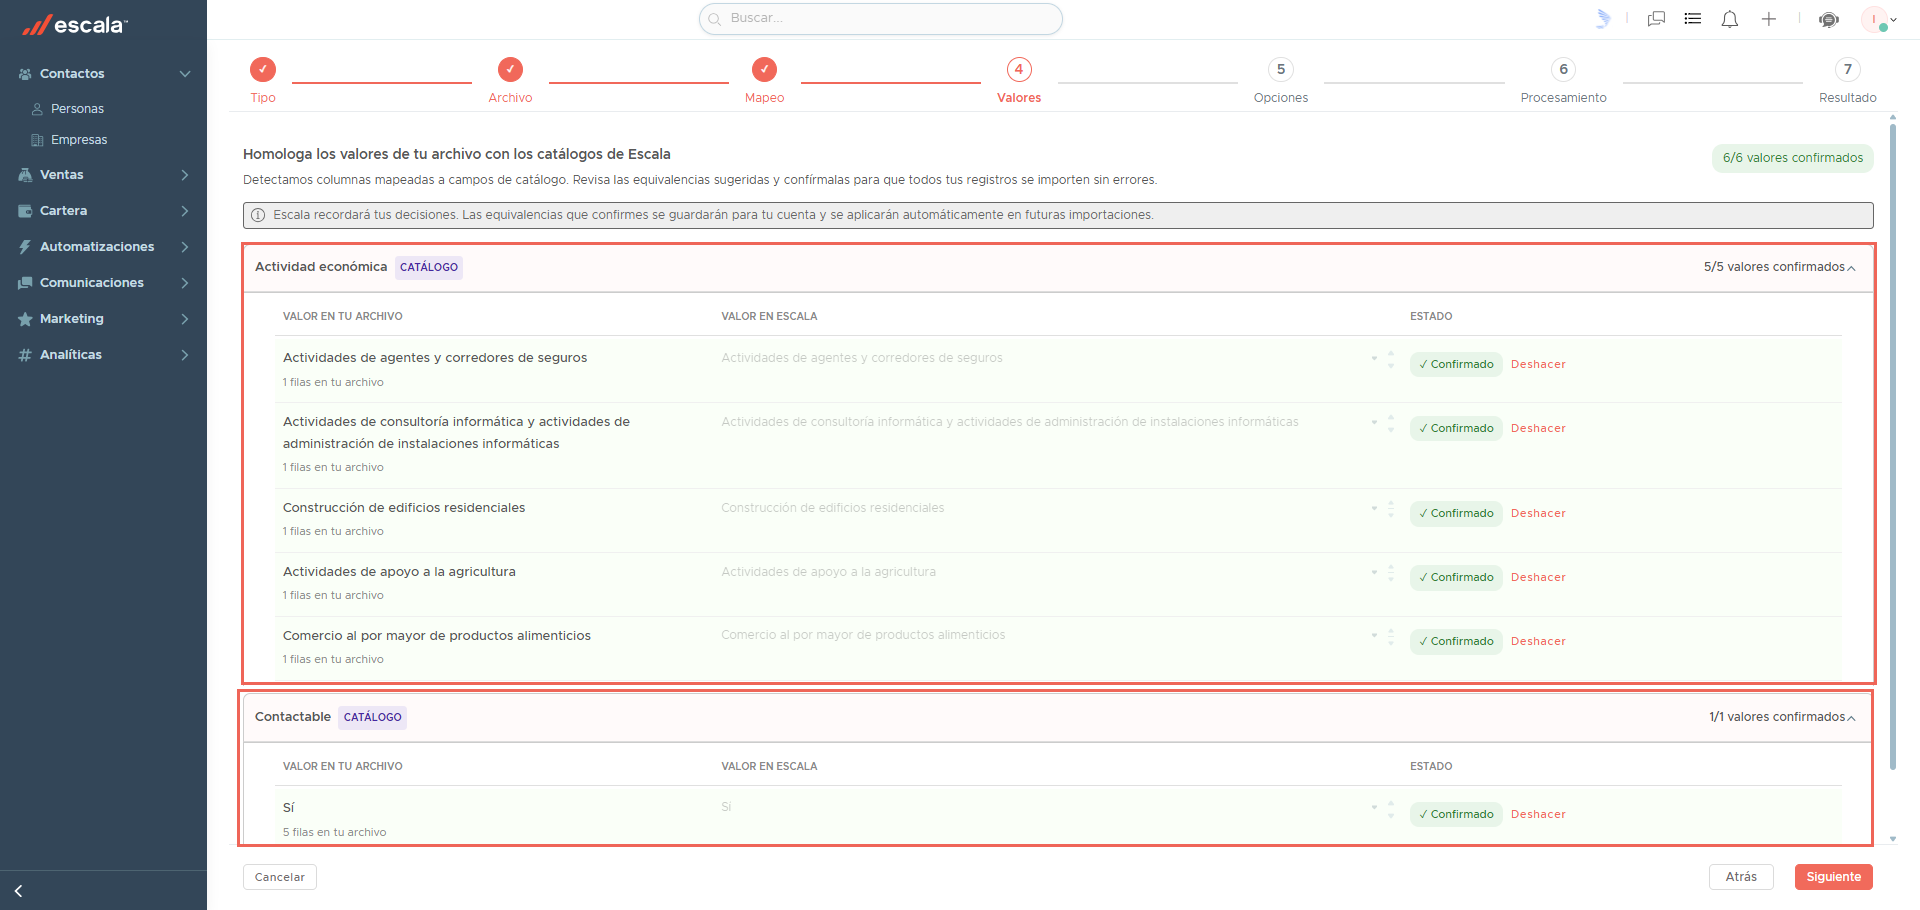
Task: Expand the Ventas menu chevron
Action: coord(185,175)
